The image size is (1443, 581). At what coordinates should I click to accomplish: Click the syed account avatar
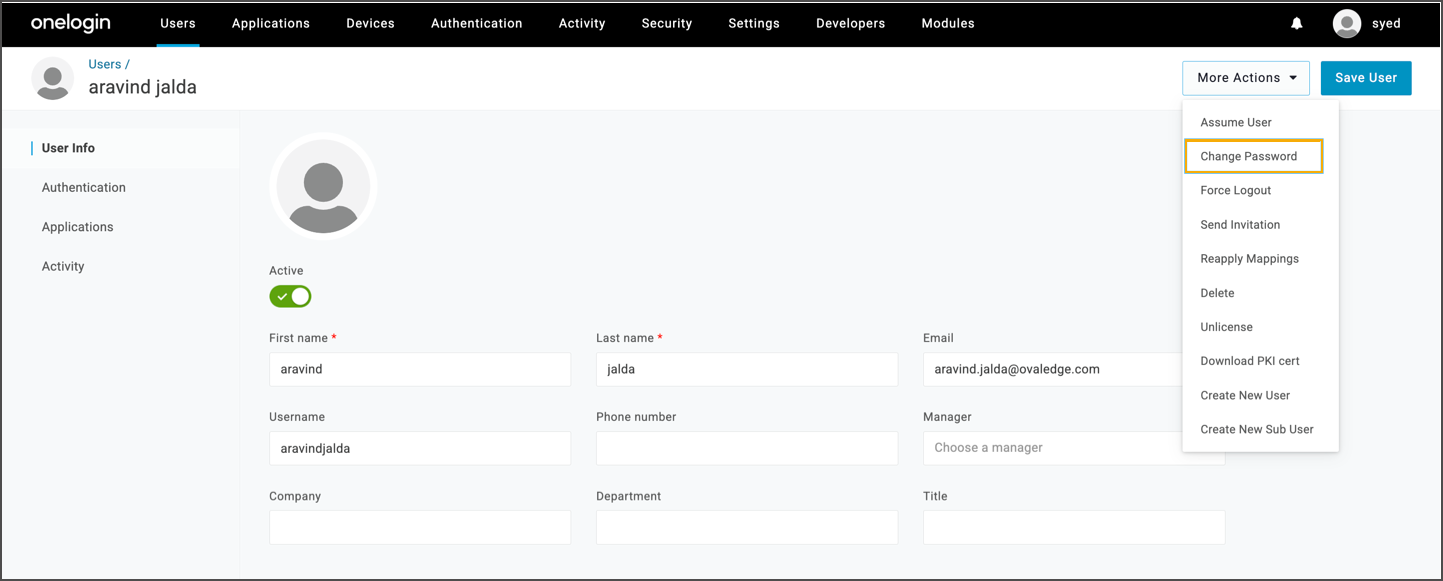tap(1347, 23)
